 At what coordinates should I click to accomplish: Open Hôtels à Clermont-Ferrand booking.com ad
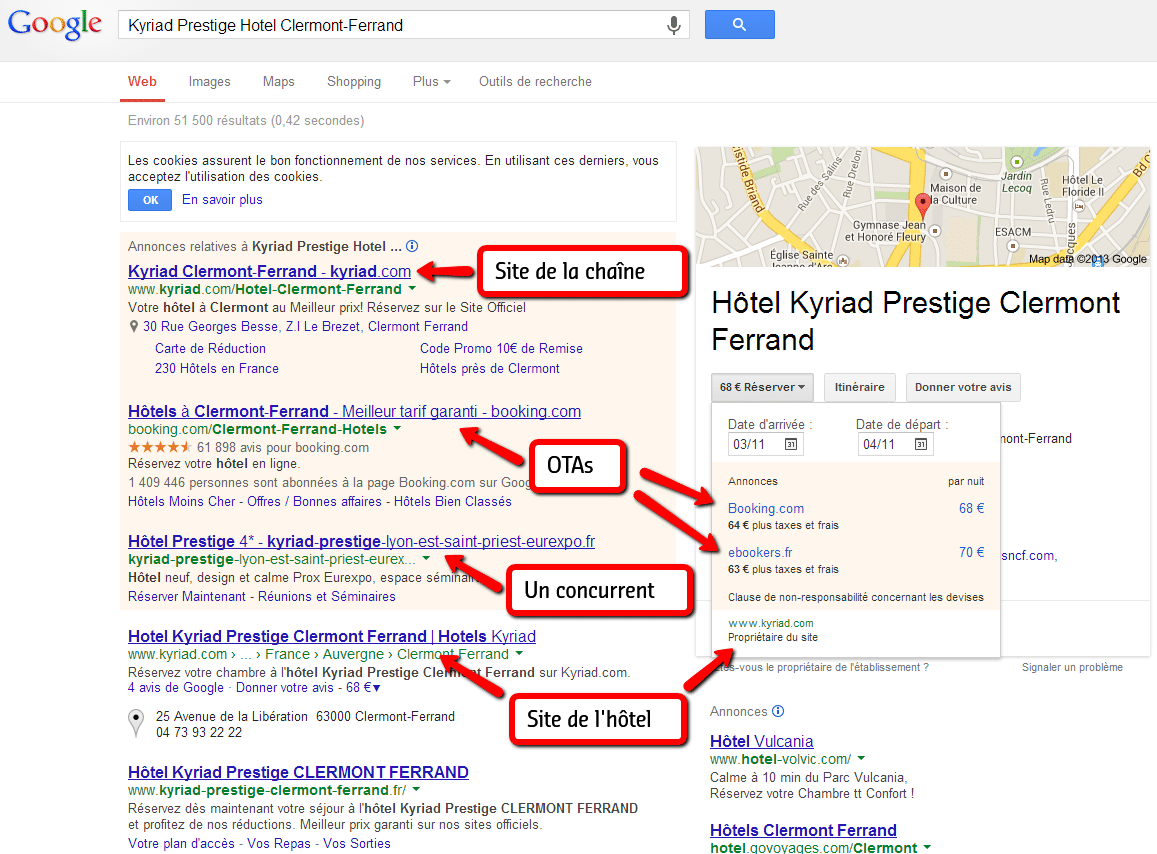coord(354,411)
